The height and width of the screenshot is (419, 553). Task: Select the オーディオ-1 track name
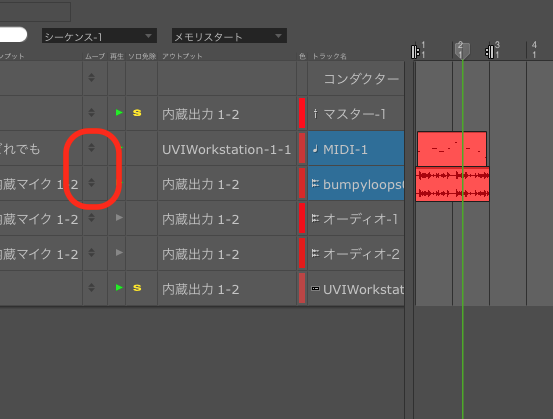(x=360, y=219)
